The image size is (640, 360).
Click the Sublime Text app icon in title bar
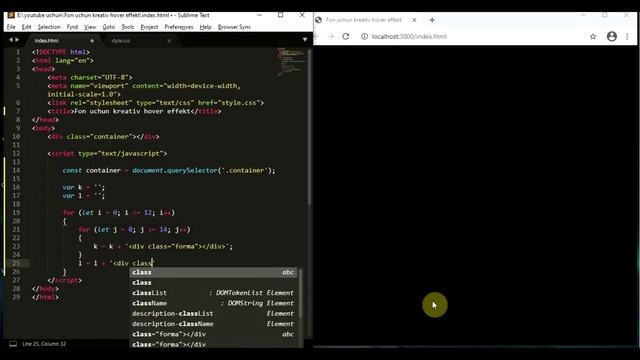point(11,15)
